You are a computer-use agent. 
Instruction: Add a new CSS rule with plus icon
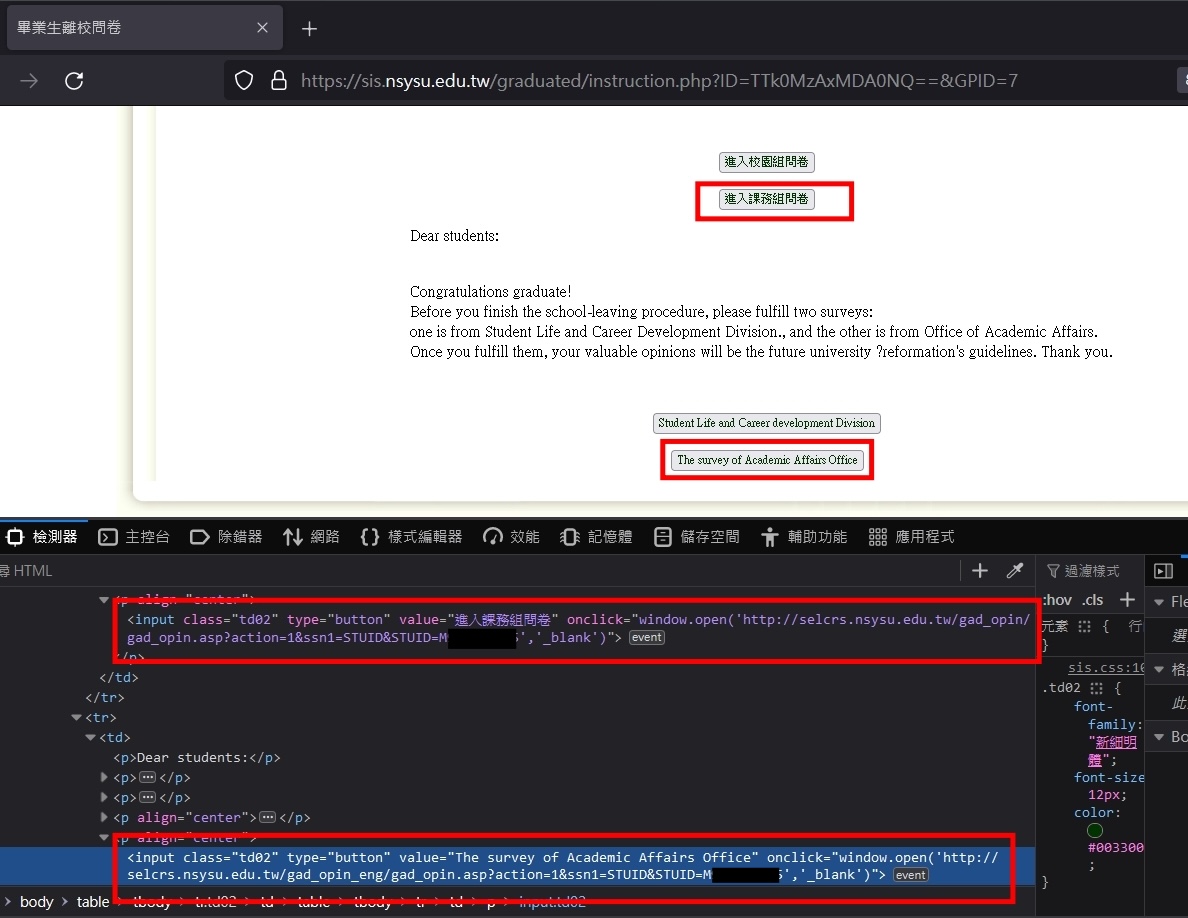pyautogui.click(x=1127, y=600)
